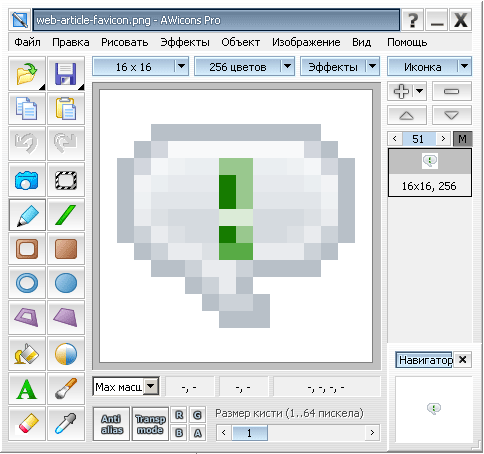Move image up with triangle button
Screen dimensions: 484x454
point(407,115)
